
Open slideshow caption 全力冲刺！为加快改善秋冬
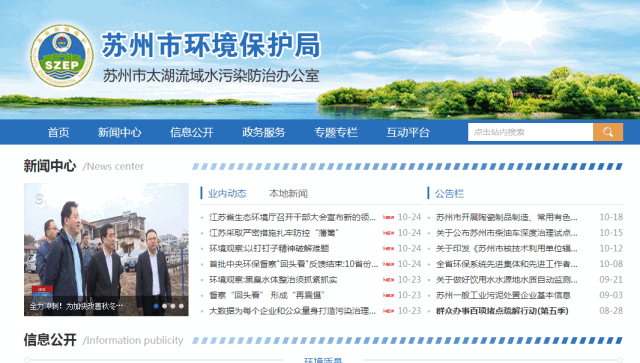tap(76, 306)
